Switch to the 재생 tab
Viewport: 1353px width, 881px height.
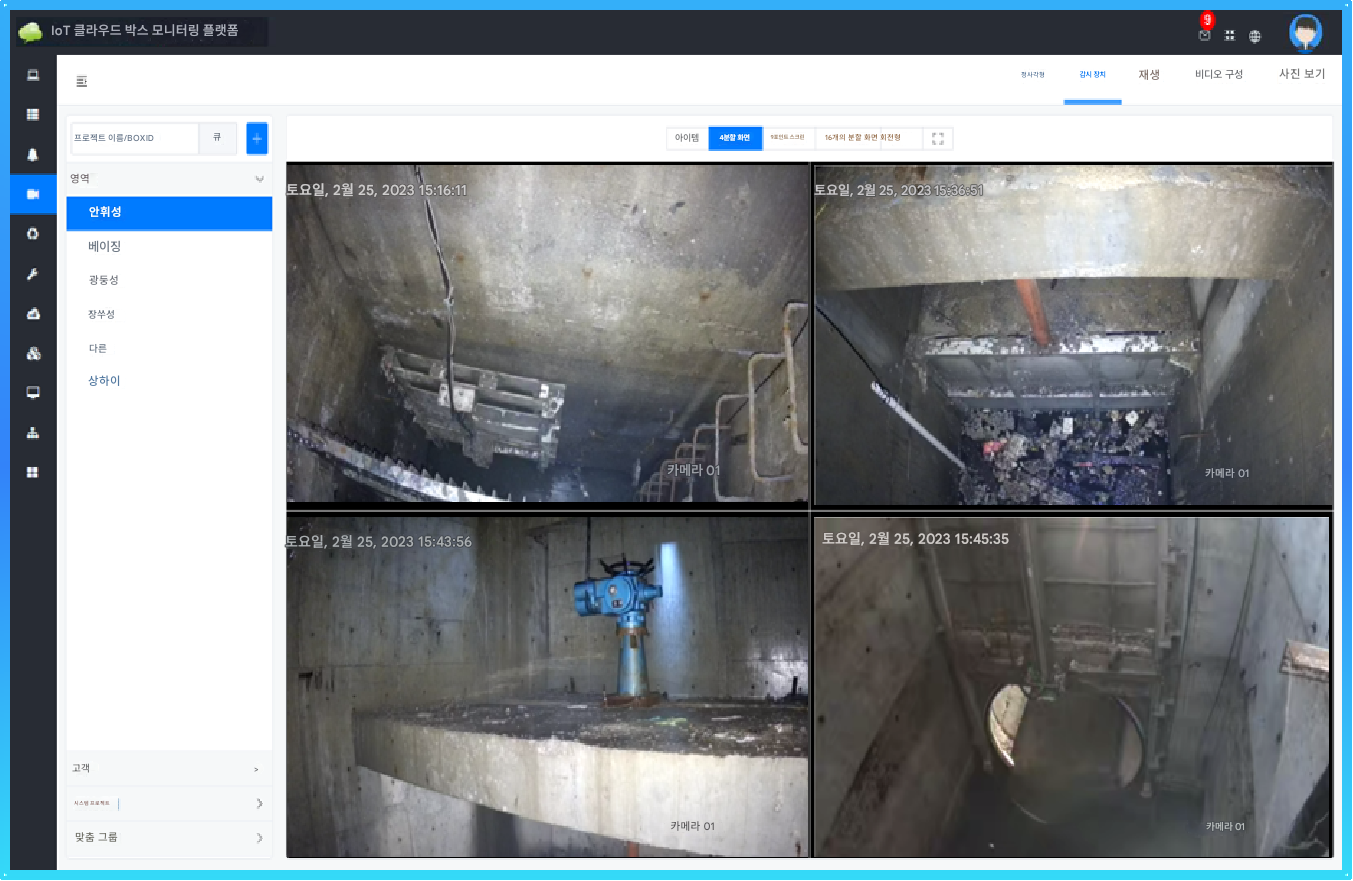pos(1149,75)
